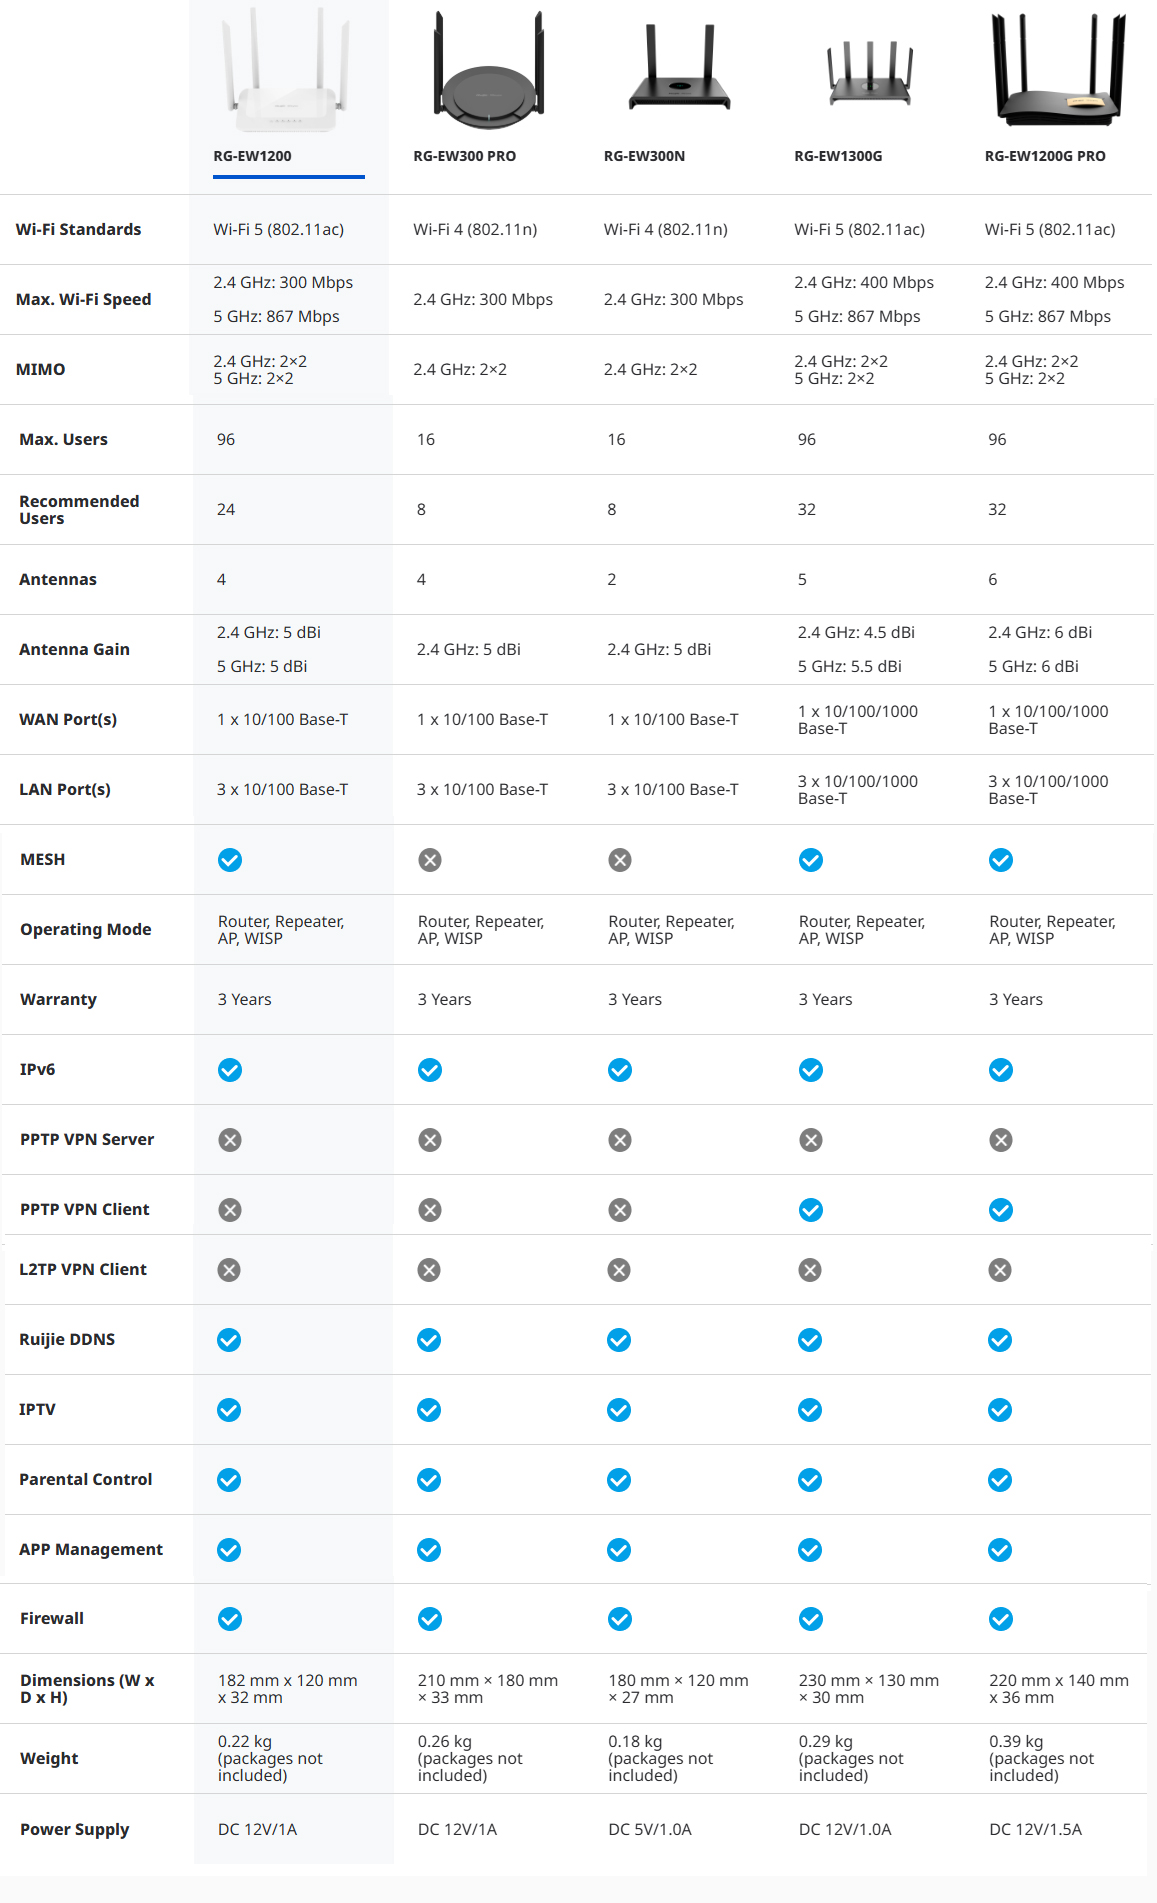Viewport: 1157px width, 1903px height.
Task: Click the RG-EW1300G router image
Action: (869, 74)
